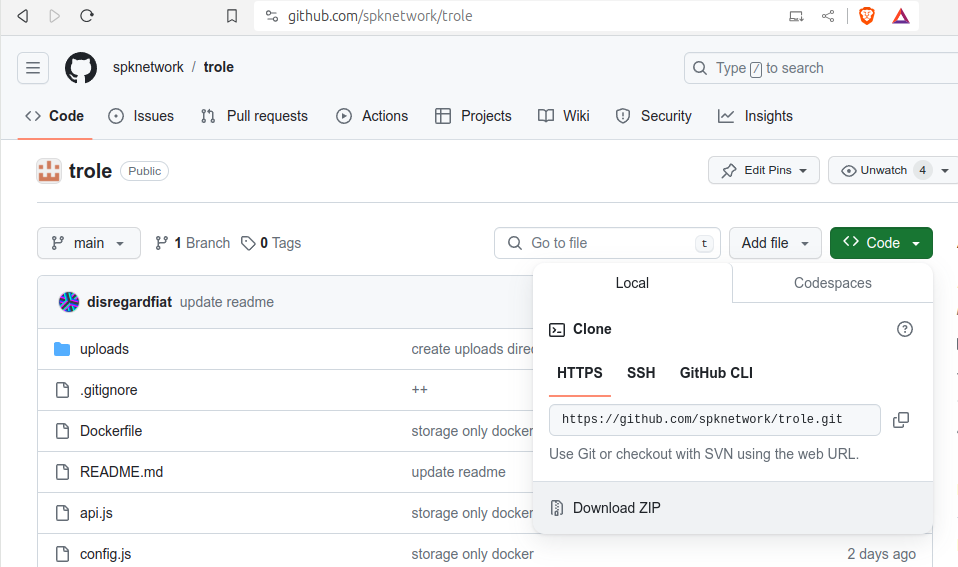Open the clone help question icon
958x567 pixels.
pyautogui.click(x=904, y=329)
